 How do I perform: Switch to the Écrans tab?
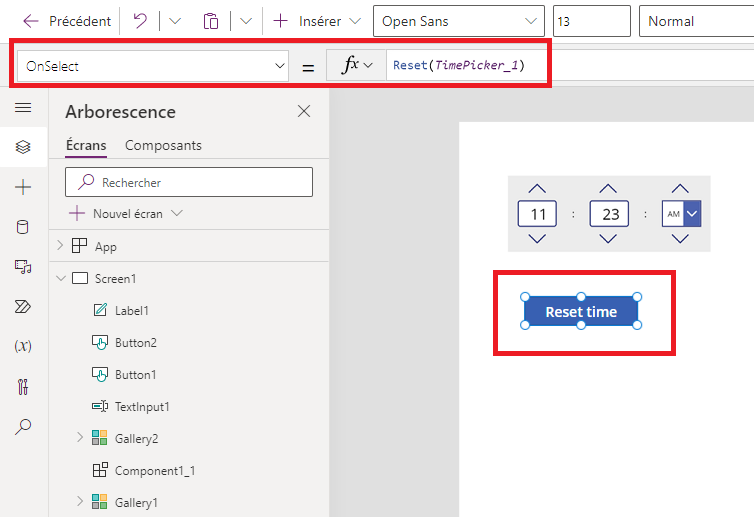[86, 145]
